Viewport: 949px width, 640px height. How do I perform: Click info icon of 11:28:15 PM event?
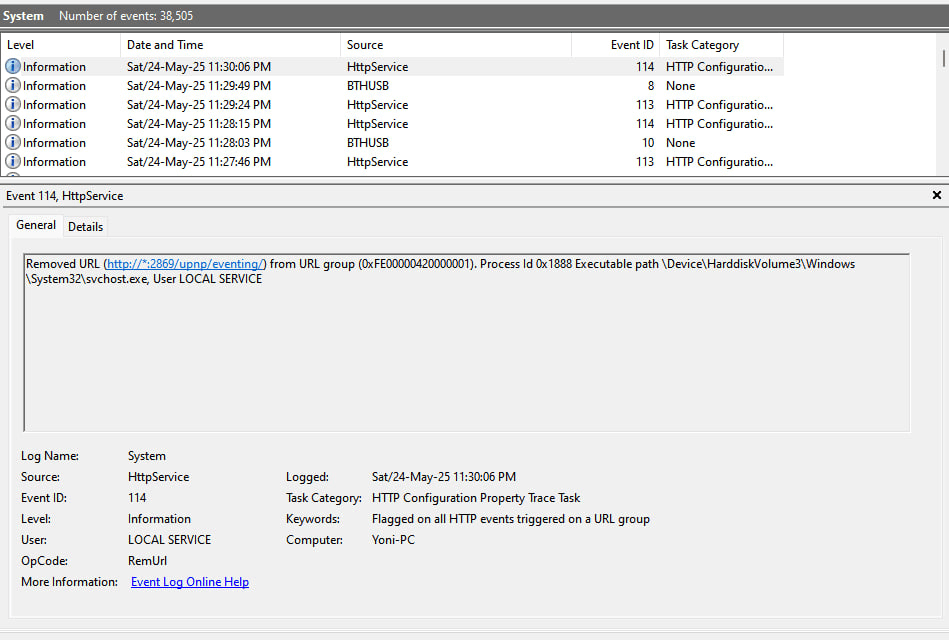tap(13, 123)
